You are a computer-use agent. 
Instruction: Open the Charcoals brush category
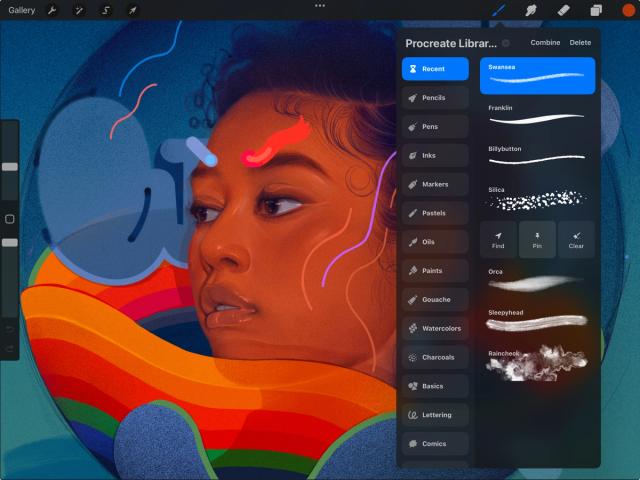435,357
